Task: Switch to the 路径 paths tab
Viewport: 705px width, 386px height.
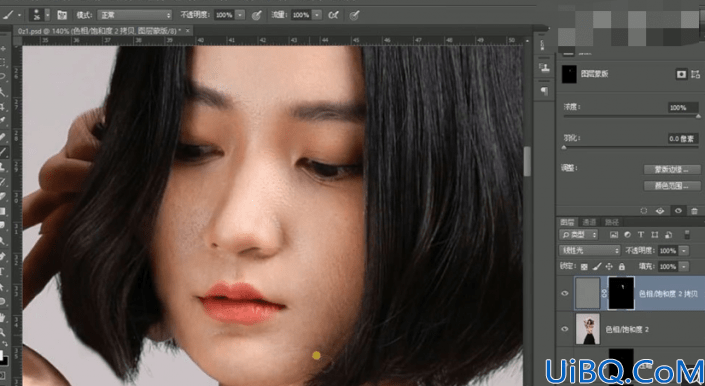Action: (x=611, y=222)
